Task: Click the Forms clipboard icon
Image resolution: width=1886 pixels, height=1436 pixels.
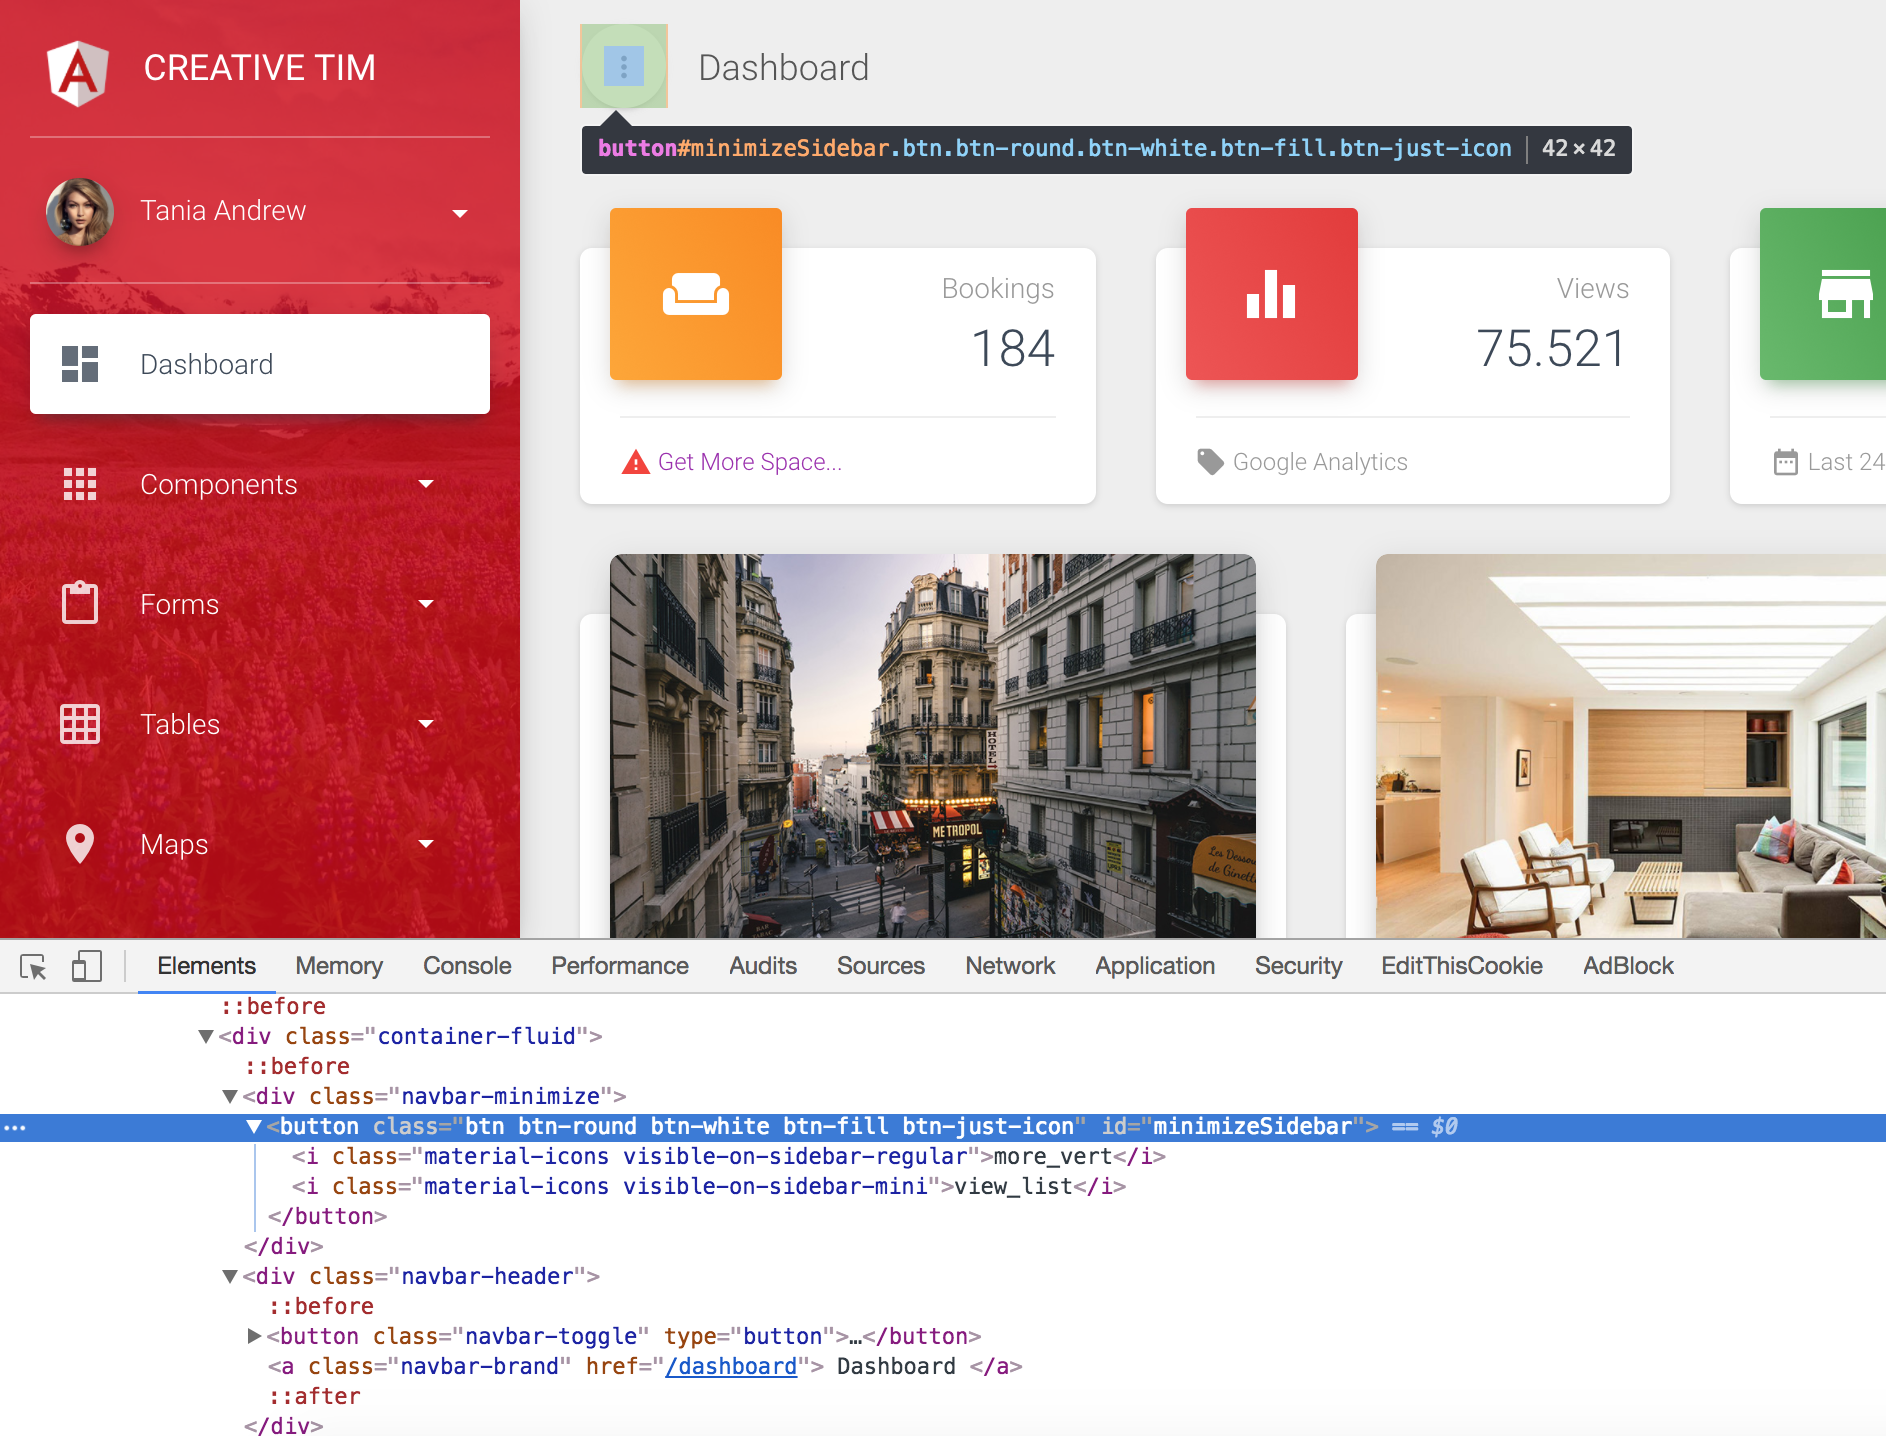Action: pyautogui.click(x=80, y=603)
